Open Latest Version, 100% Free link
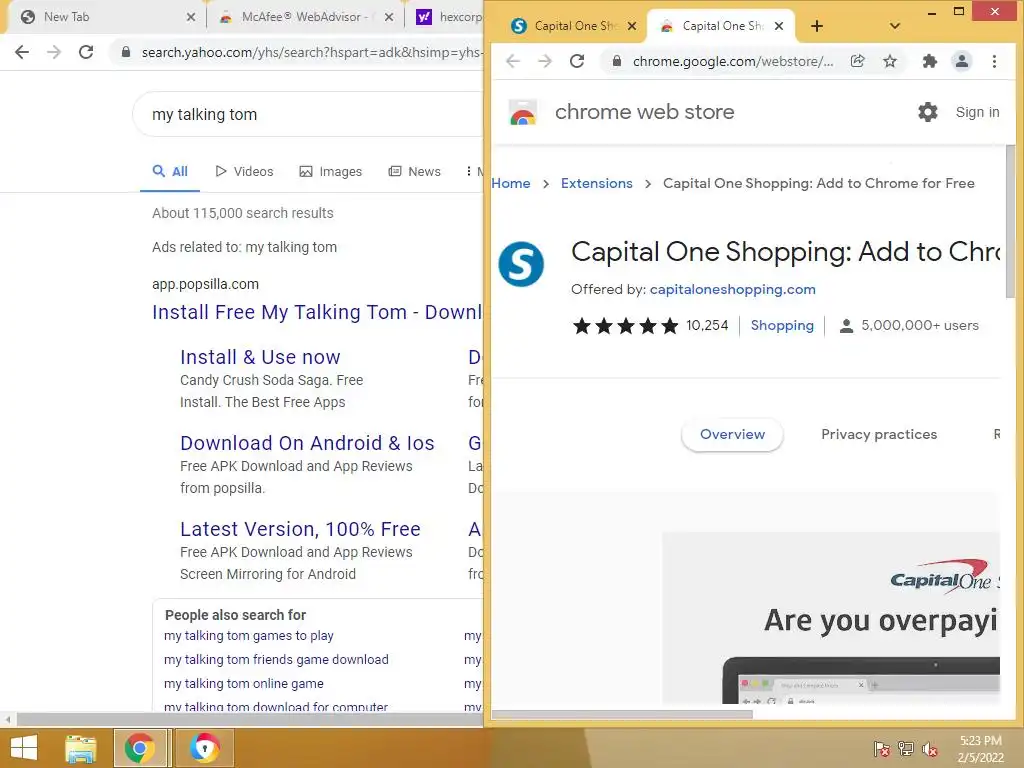 [300, 529]
